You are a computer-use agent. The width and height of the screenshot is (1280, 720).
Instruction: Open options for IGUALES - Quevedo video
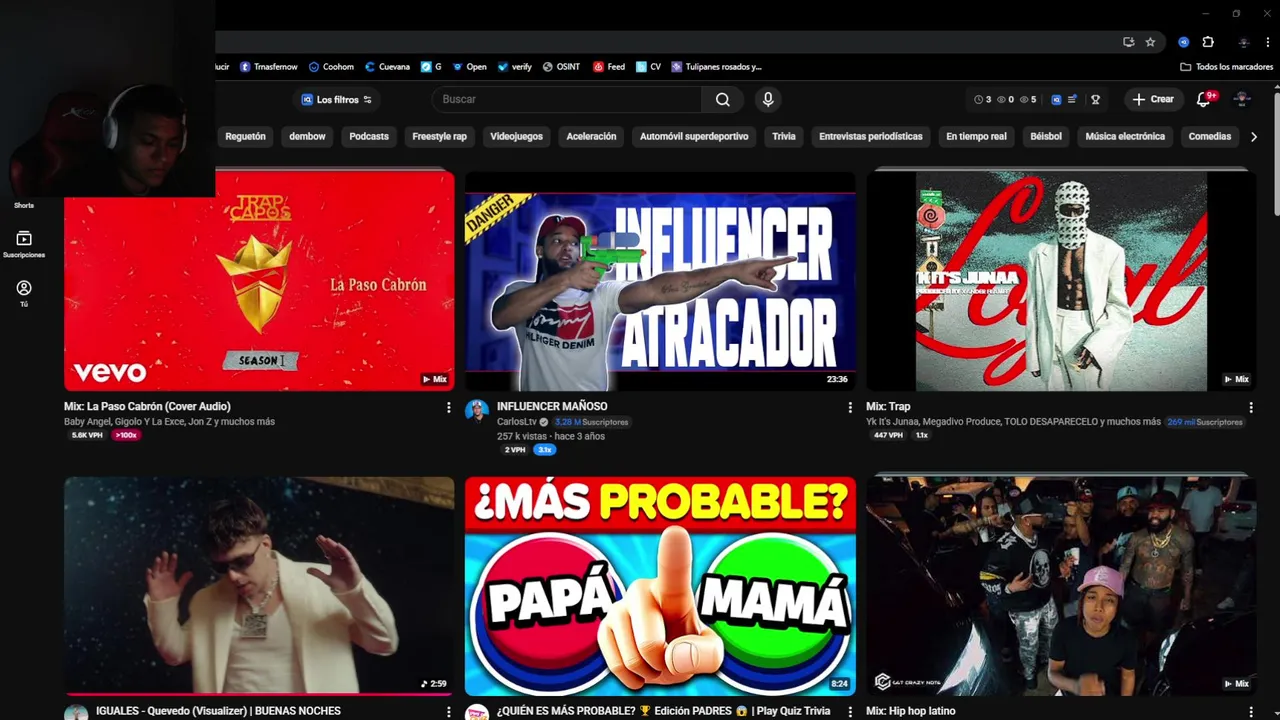click(448, 711)
